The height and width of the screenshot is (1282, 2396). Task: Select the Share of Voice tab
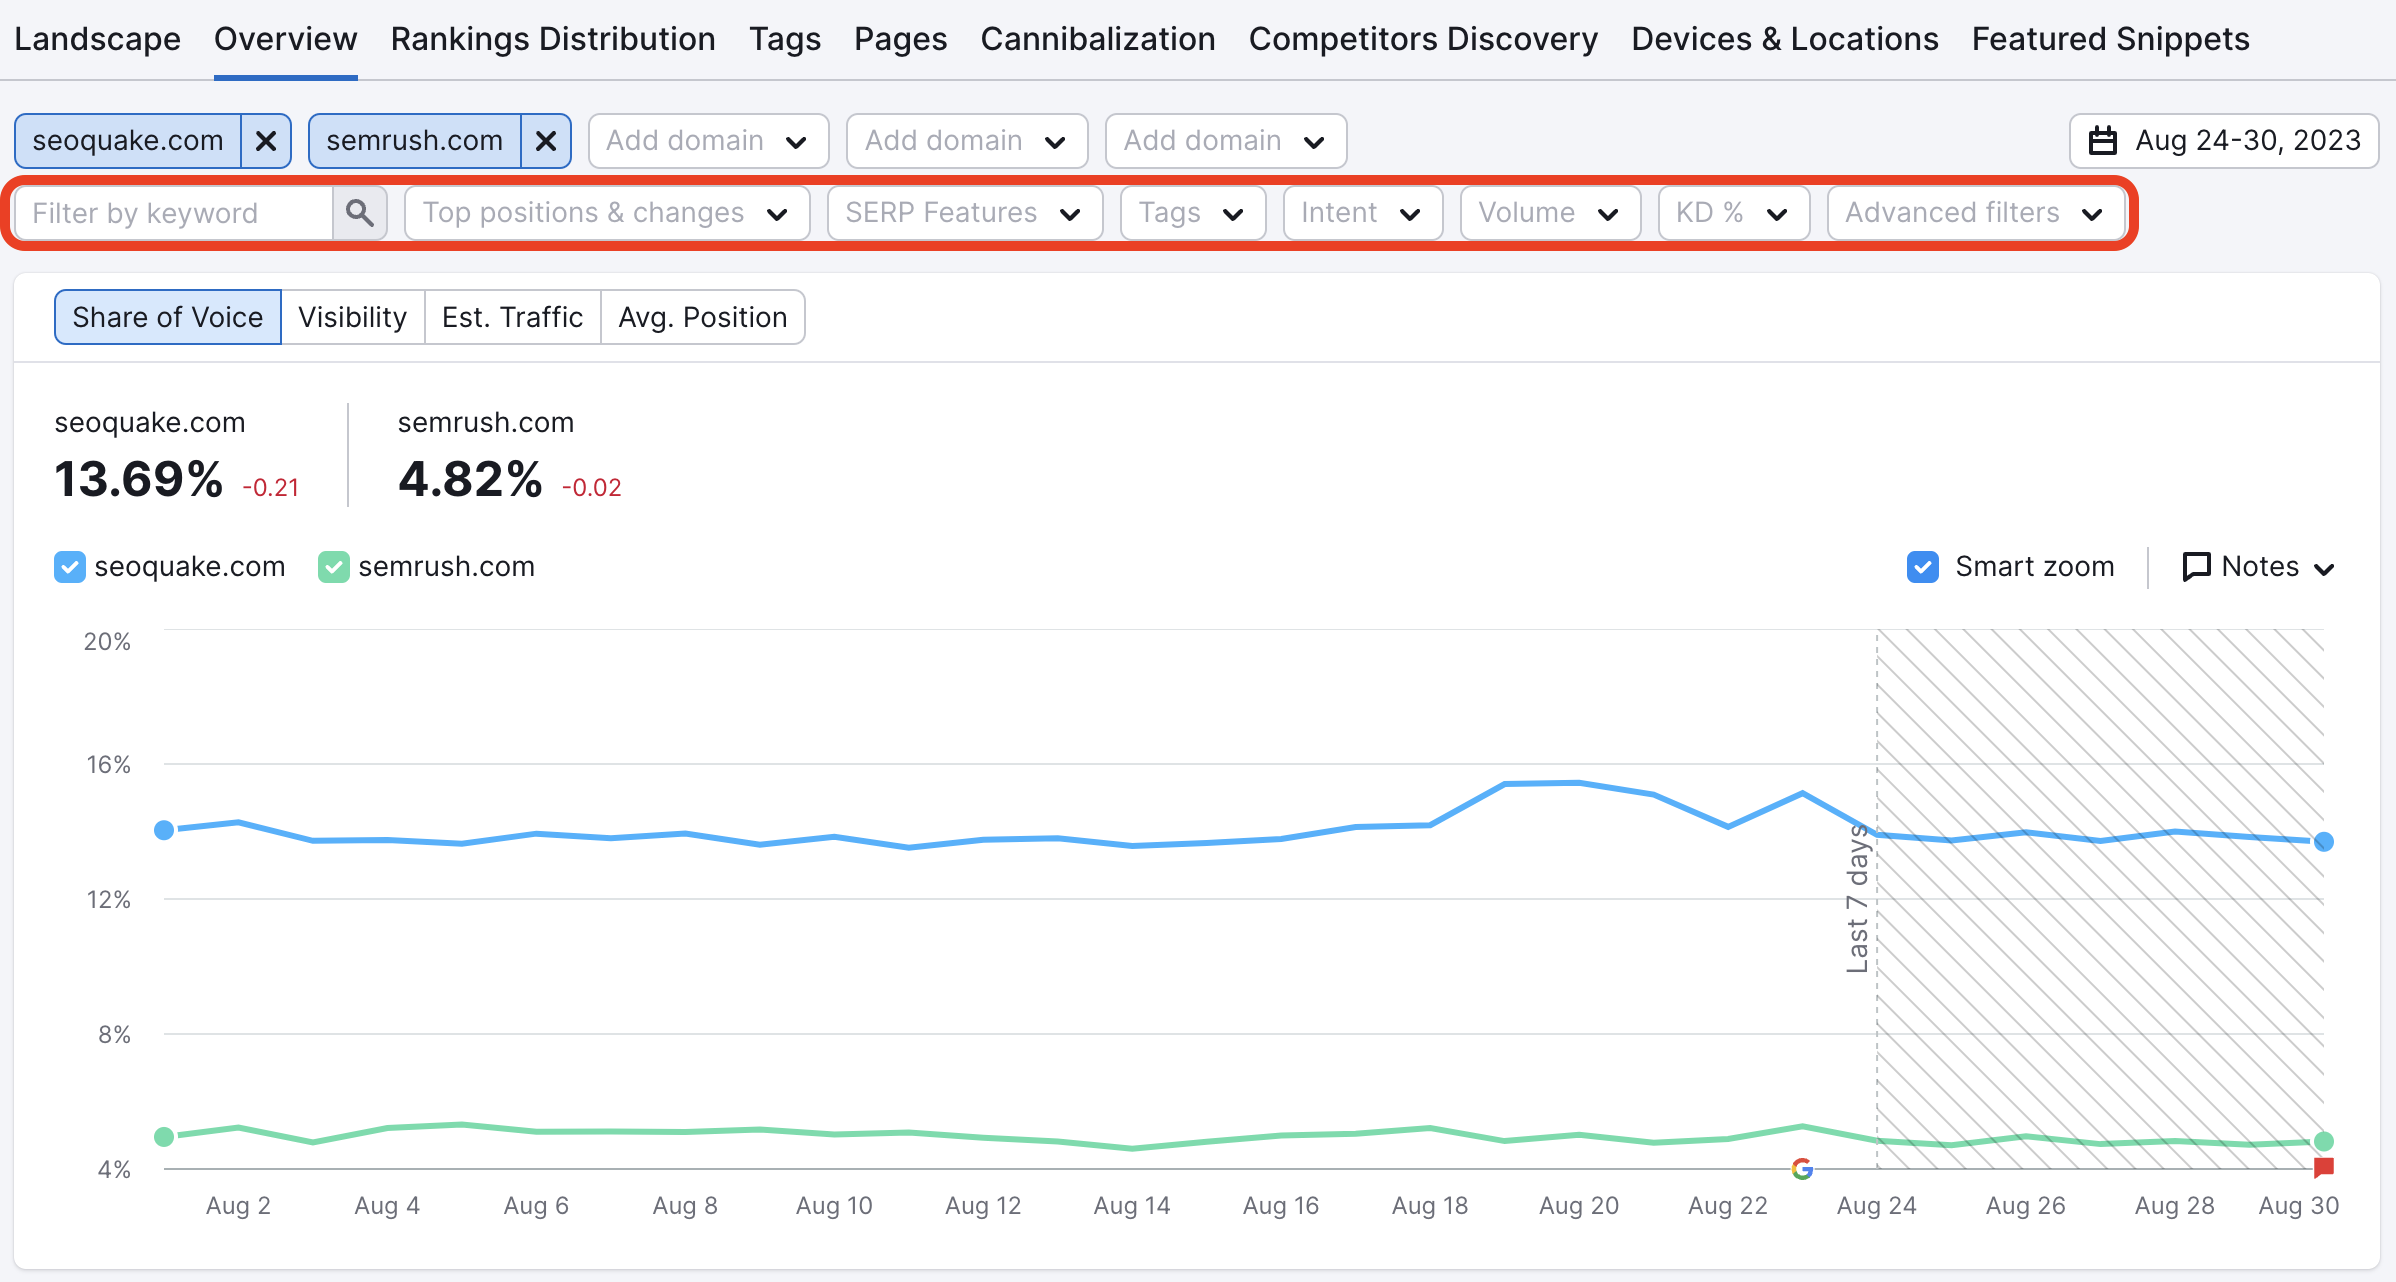pos(165,317)
